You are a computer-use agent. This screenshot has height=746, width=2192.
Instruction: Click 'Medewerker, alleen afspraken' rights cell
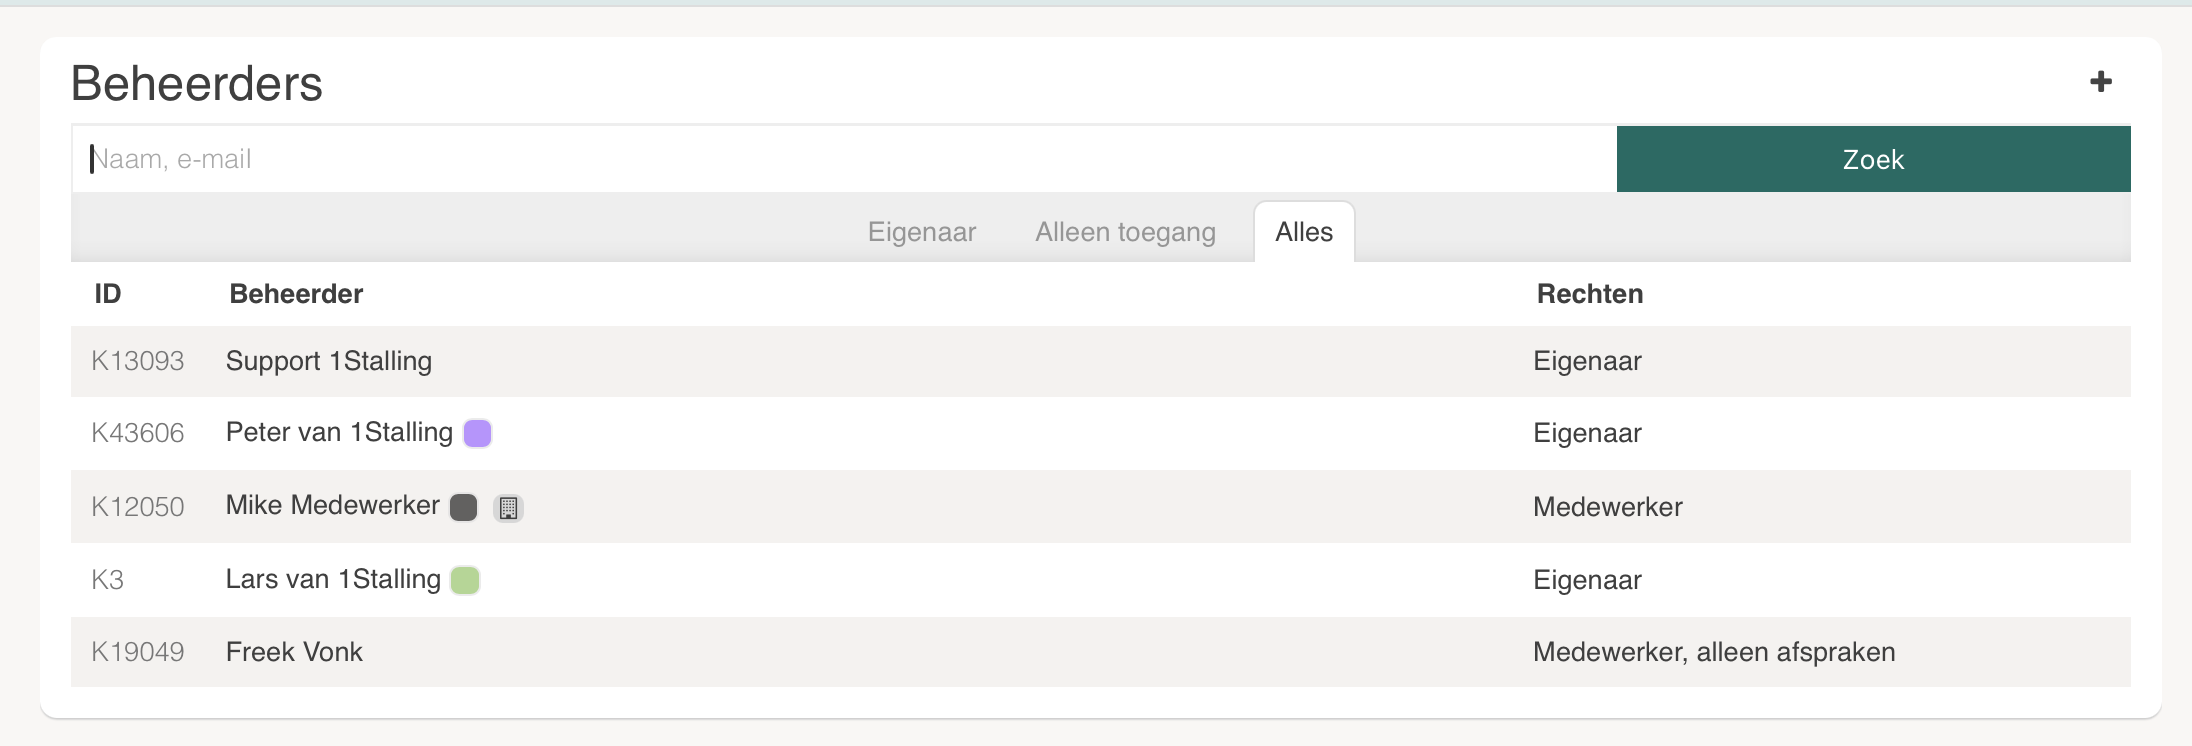pos(1713,652)
